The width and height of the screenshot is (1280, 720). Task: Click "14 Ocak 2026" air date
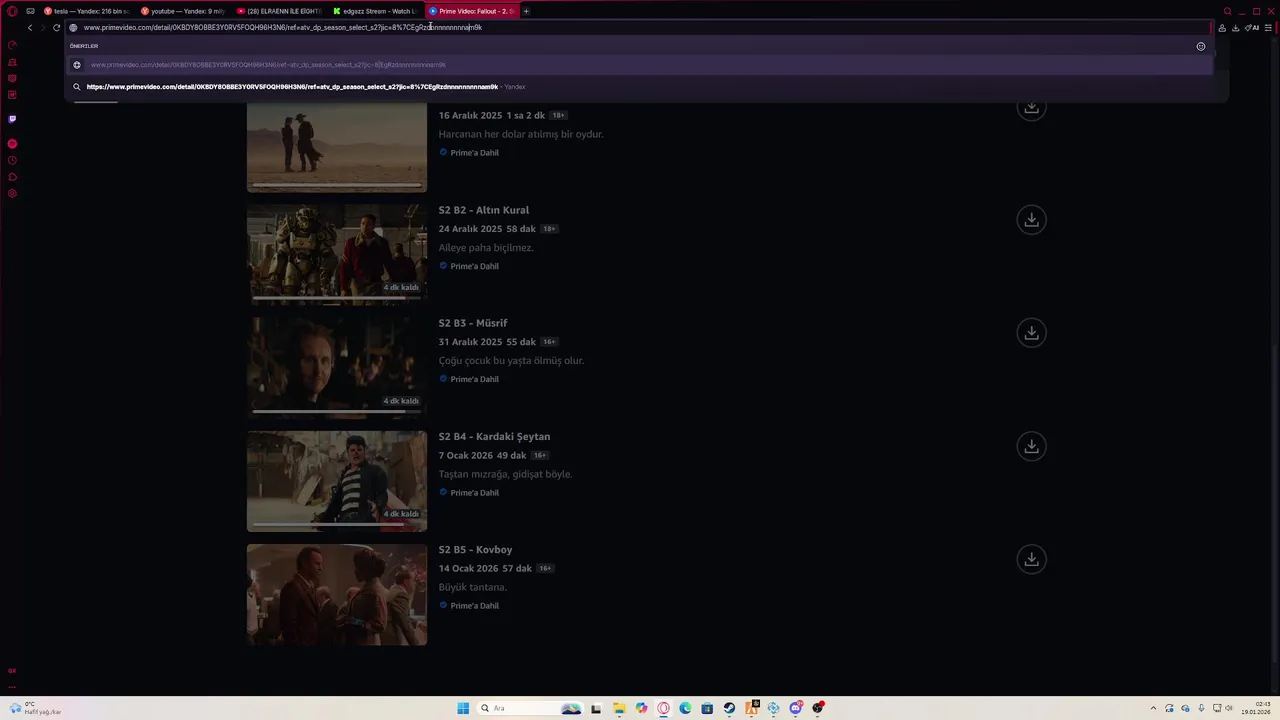point(468,568)
